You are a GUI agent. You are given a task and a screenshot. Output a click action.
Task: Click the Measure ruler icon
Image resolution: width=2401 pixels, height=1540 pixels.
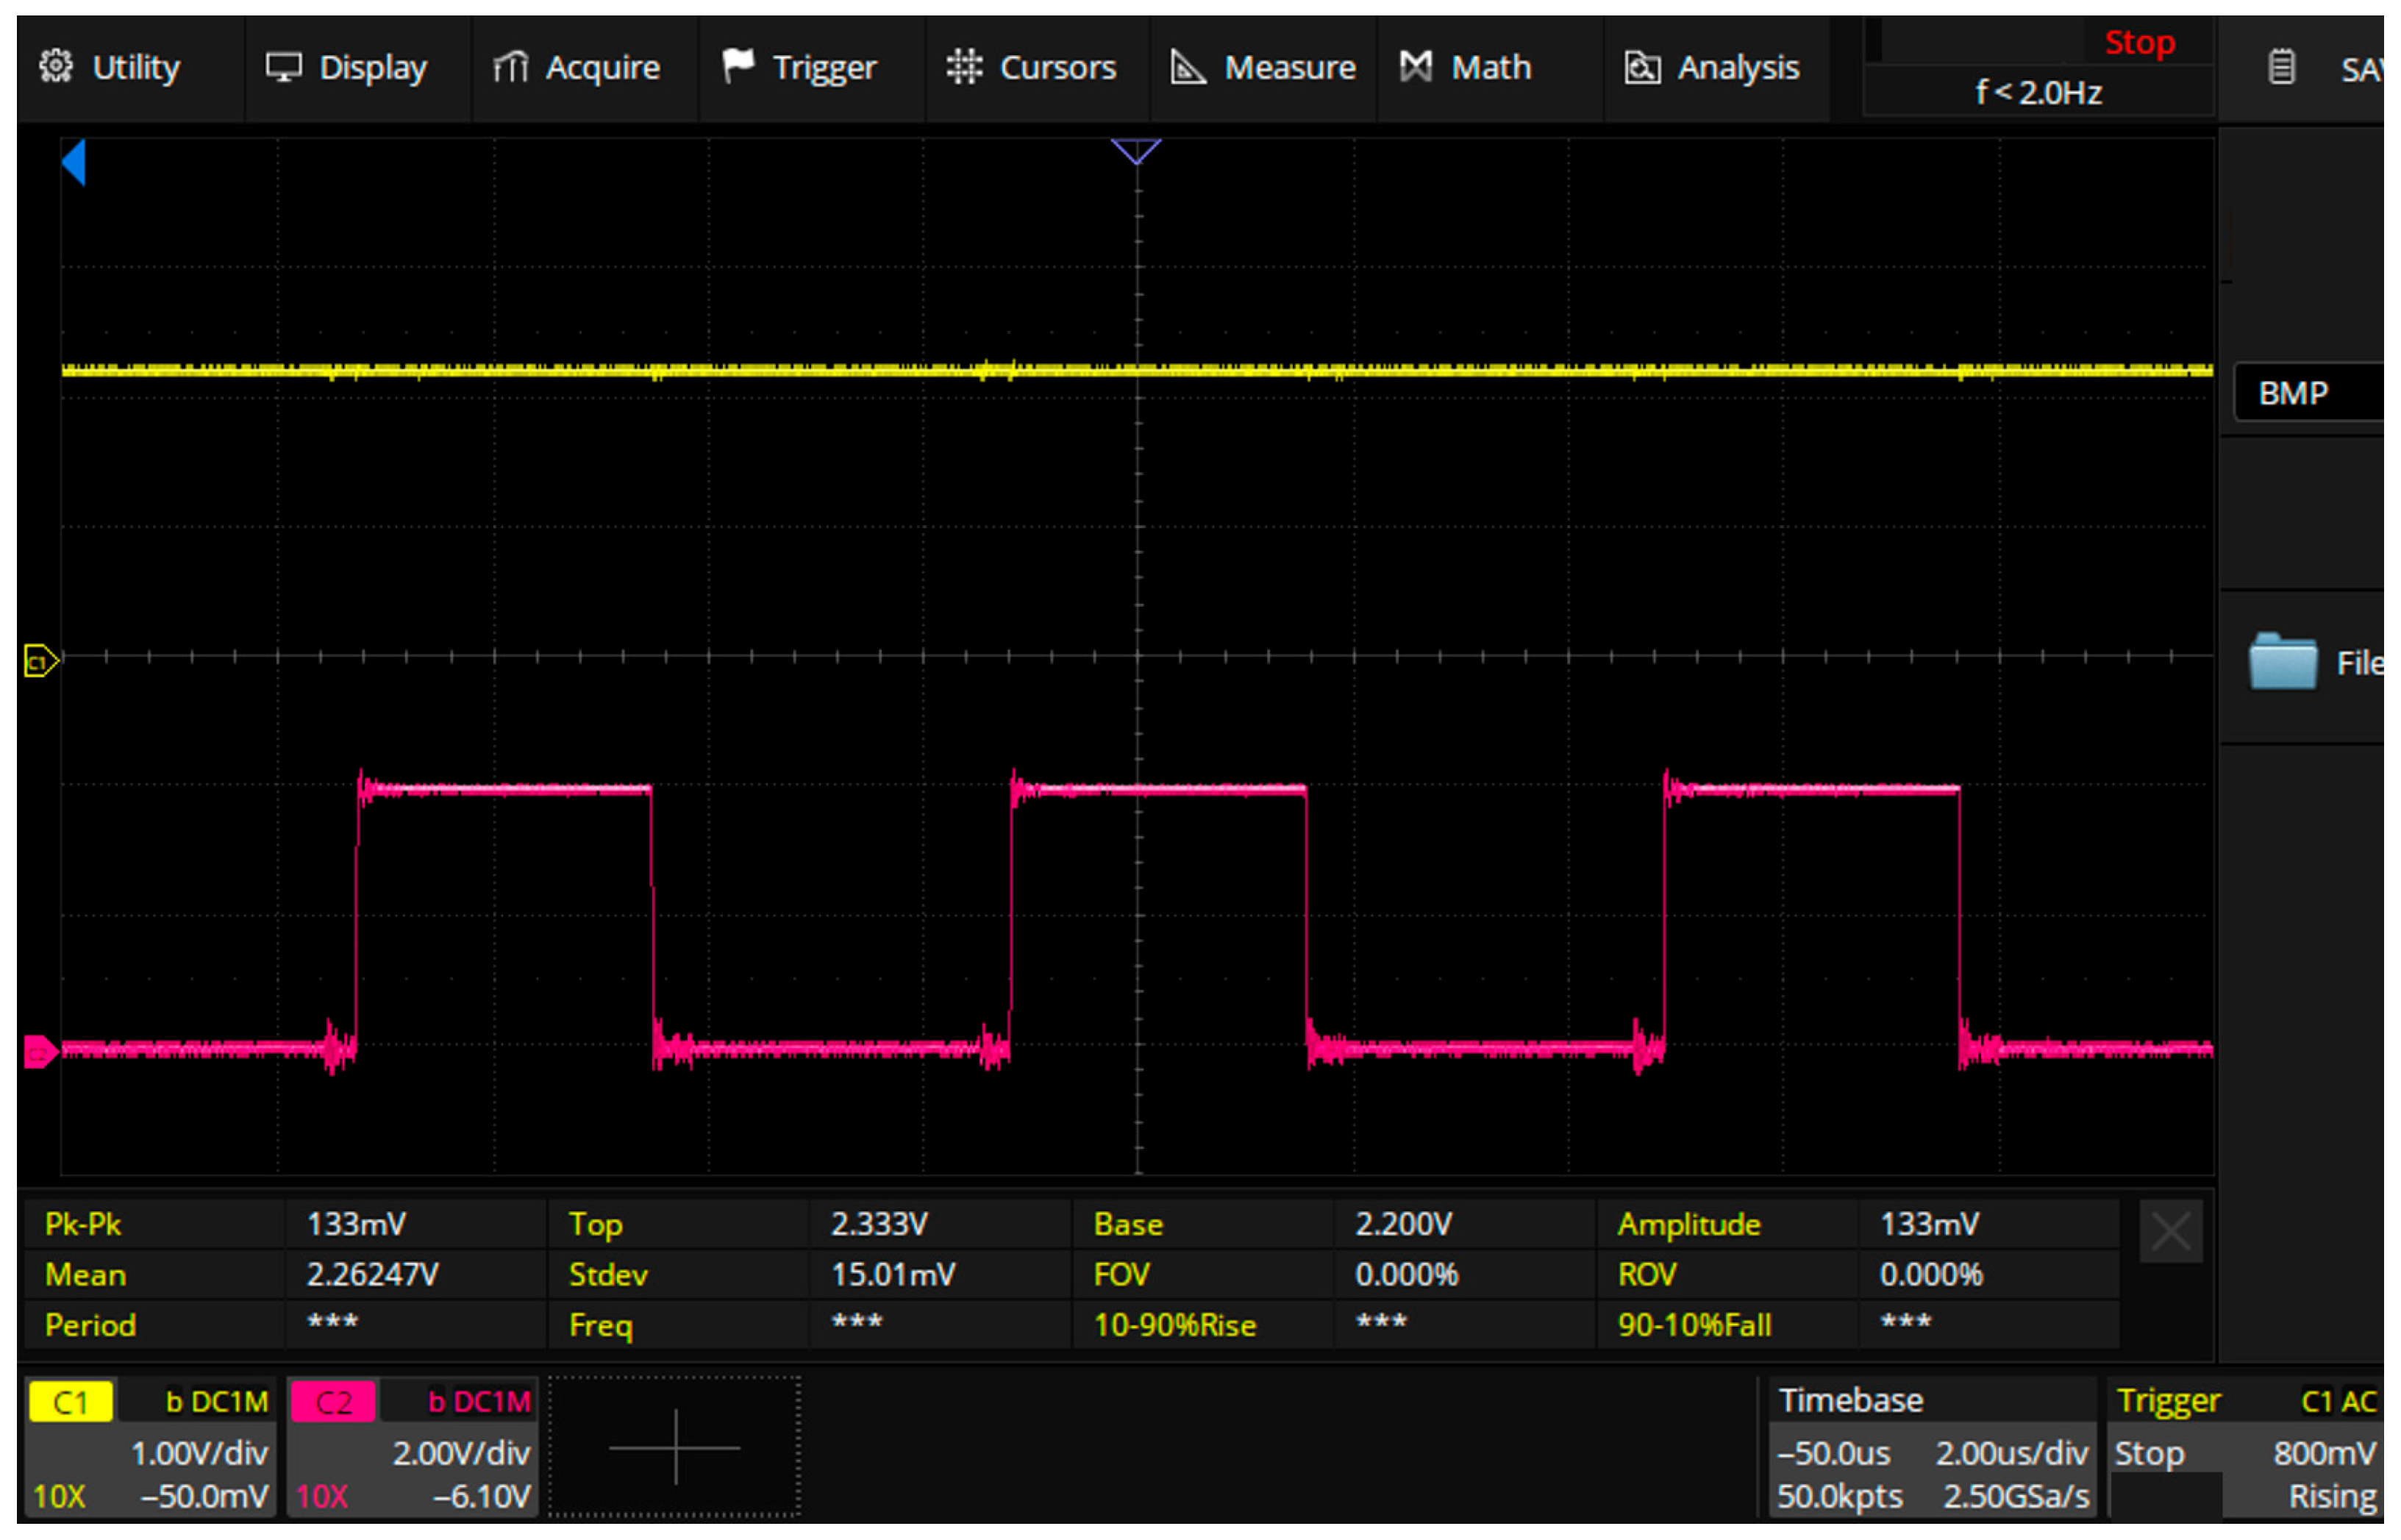coord(1188,67)
